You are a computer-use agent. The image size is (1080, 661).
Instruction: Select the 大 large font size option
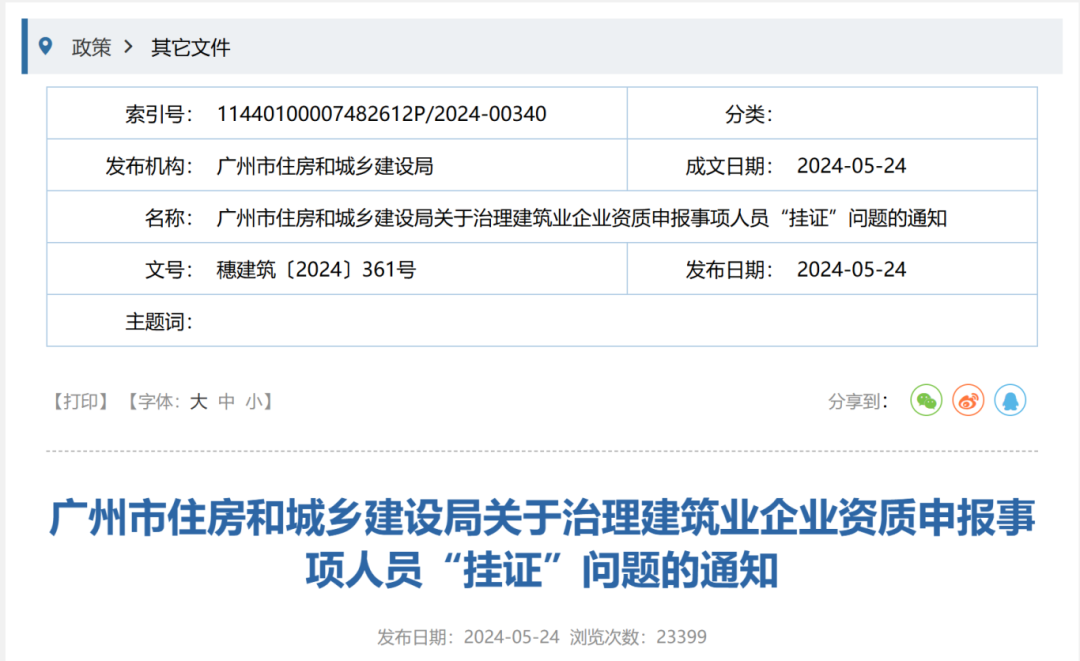tap(197, 401)
